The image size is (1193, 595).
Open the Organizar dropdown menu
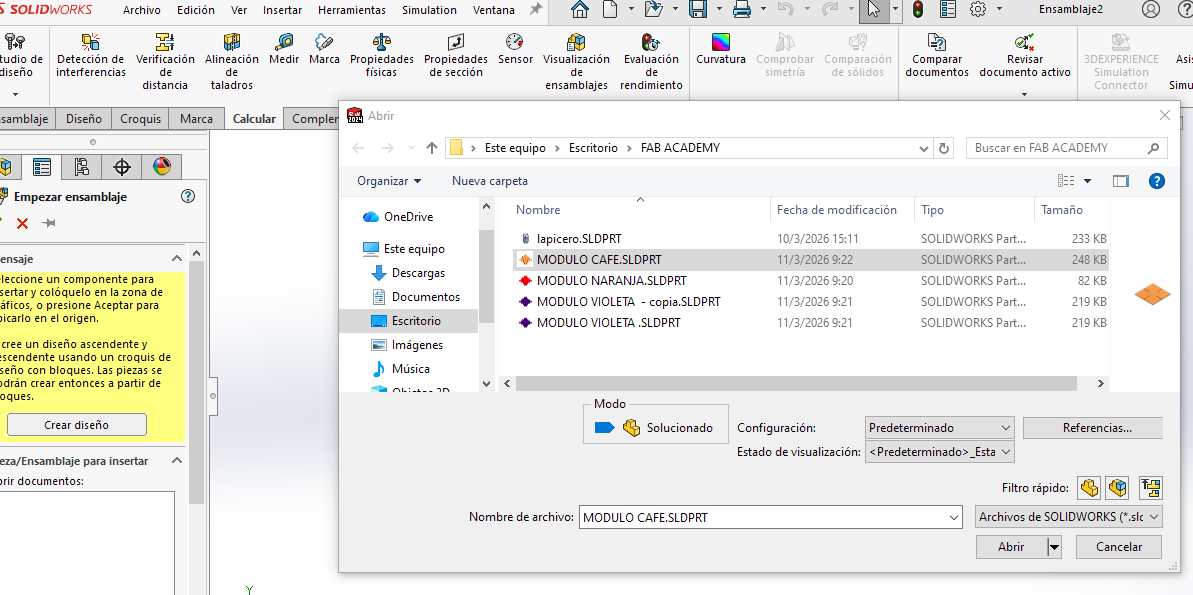click(389, 180)
